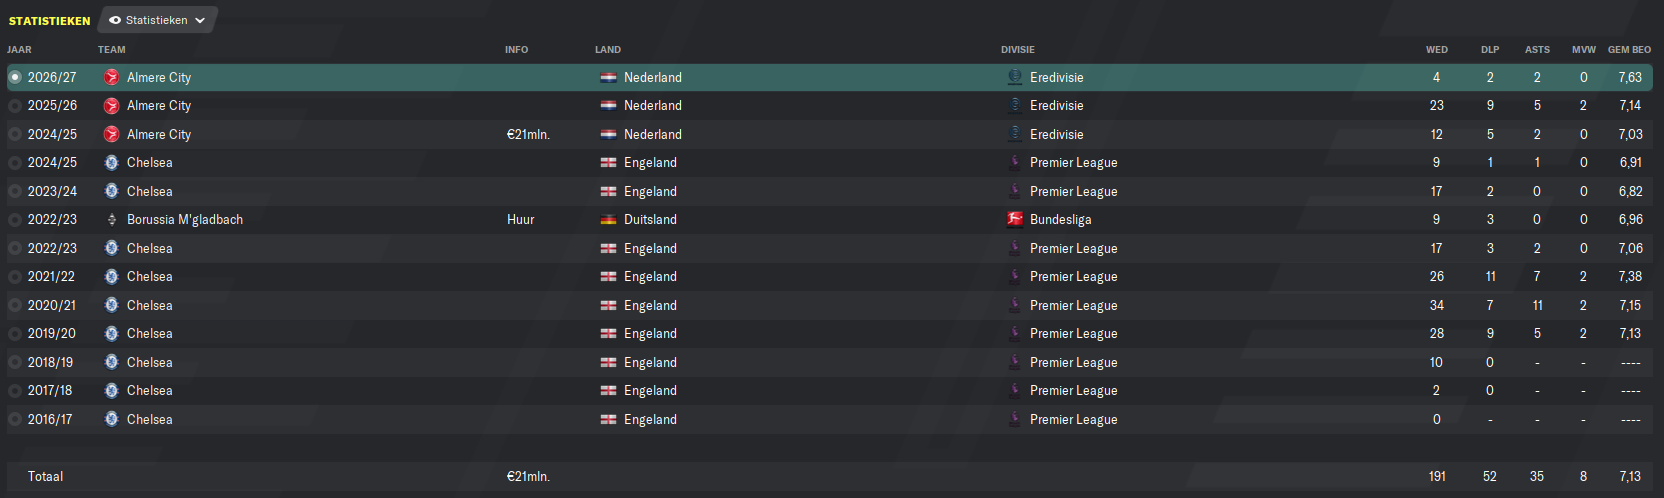This screenshot has width=1664, height=498.
Task: Sort table by JAAR column header
Action: point(19,49)
